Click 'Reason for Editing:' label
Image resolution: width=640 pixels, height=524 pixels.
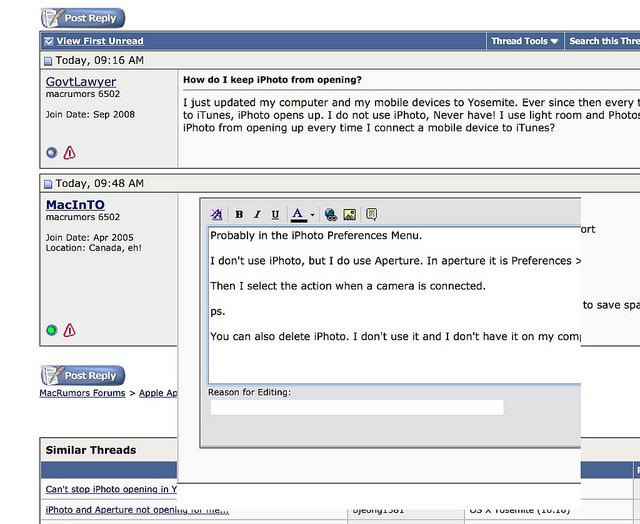click(249, 392)
